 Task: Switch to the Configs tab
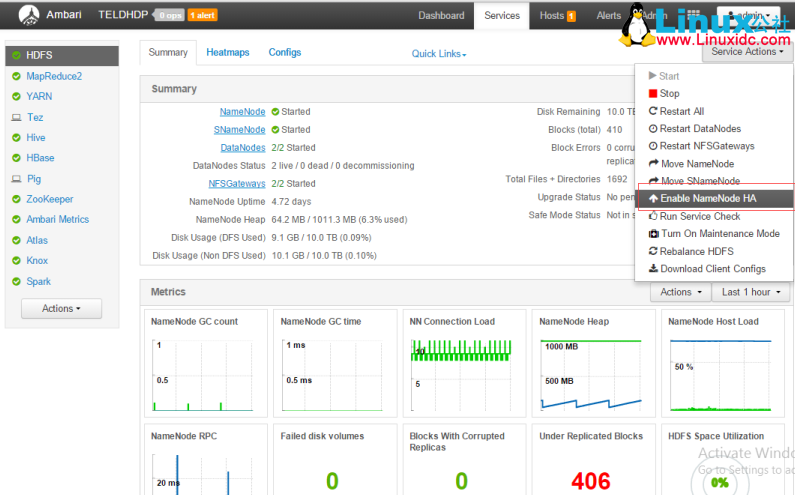tap(285, 53)
